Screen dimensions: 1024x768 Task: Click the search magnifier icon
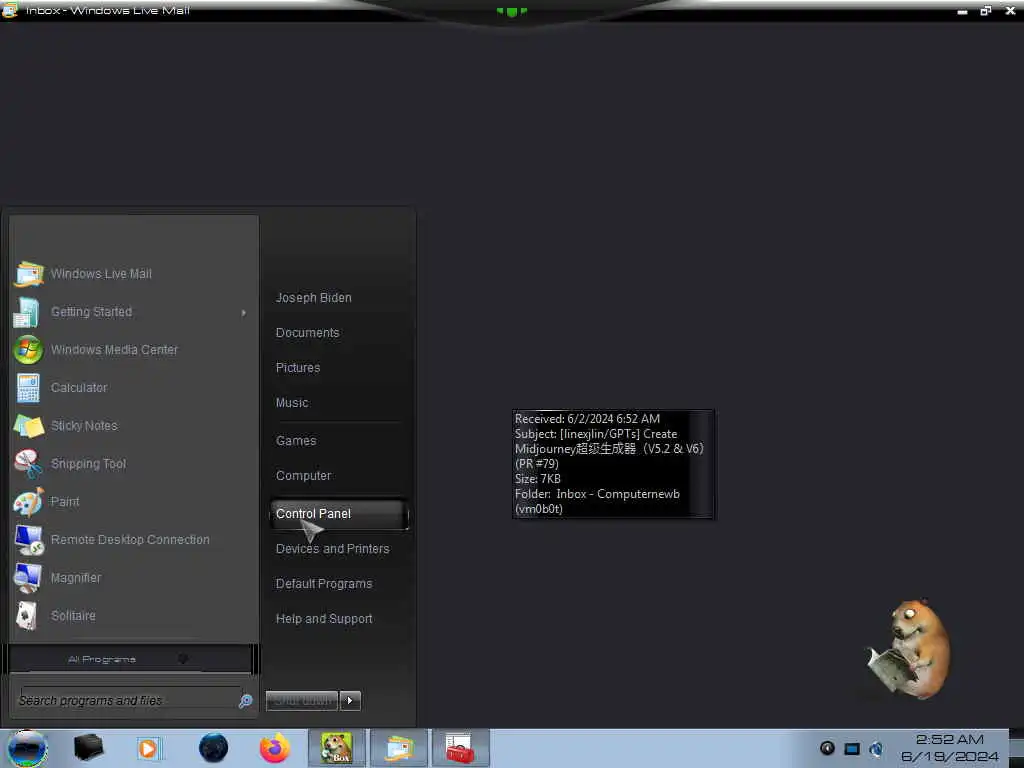(x=246, y=701)
